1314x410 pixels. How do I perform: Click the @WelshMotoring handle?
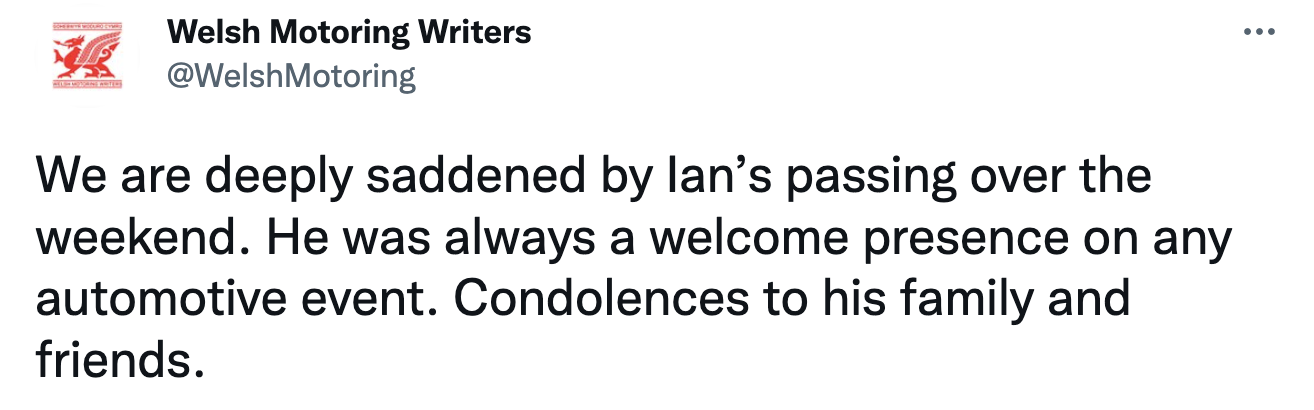pyautogui.click(x=291, y=76)
